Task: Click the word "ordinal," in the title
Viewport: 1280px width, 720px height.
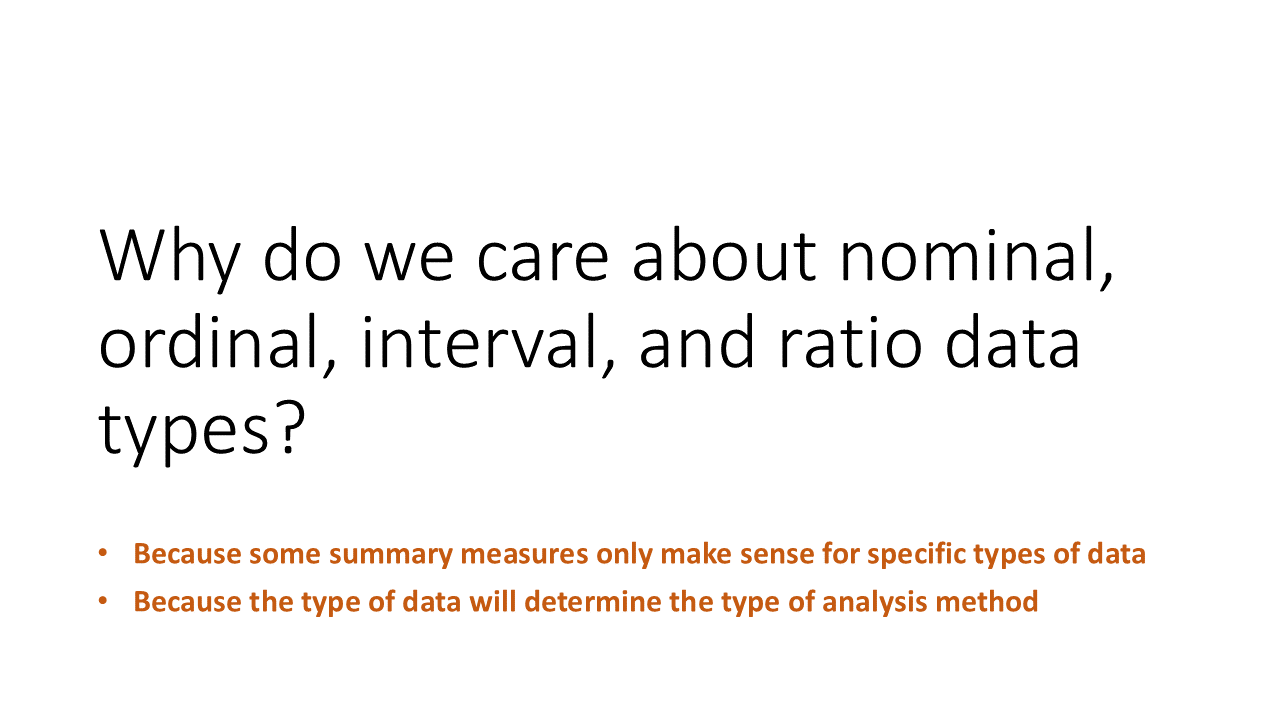Action: 219,345
